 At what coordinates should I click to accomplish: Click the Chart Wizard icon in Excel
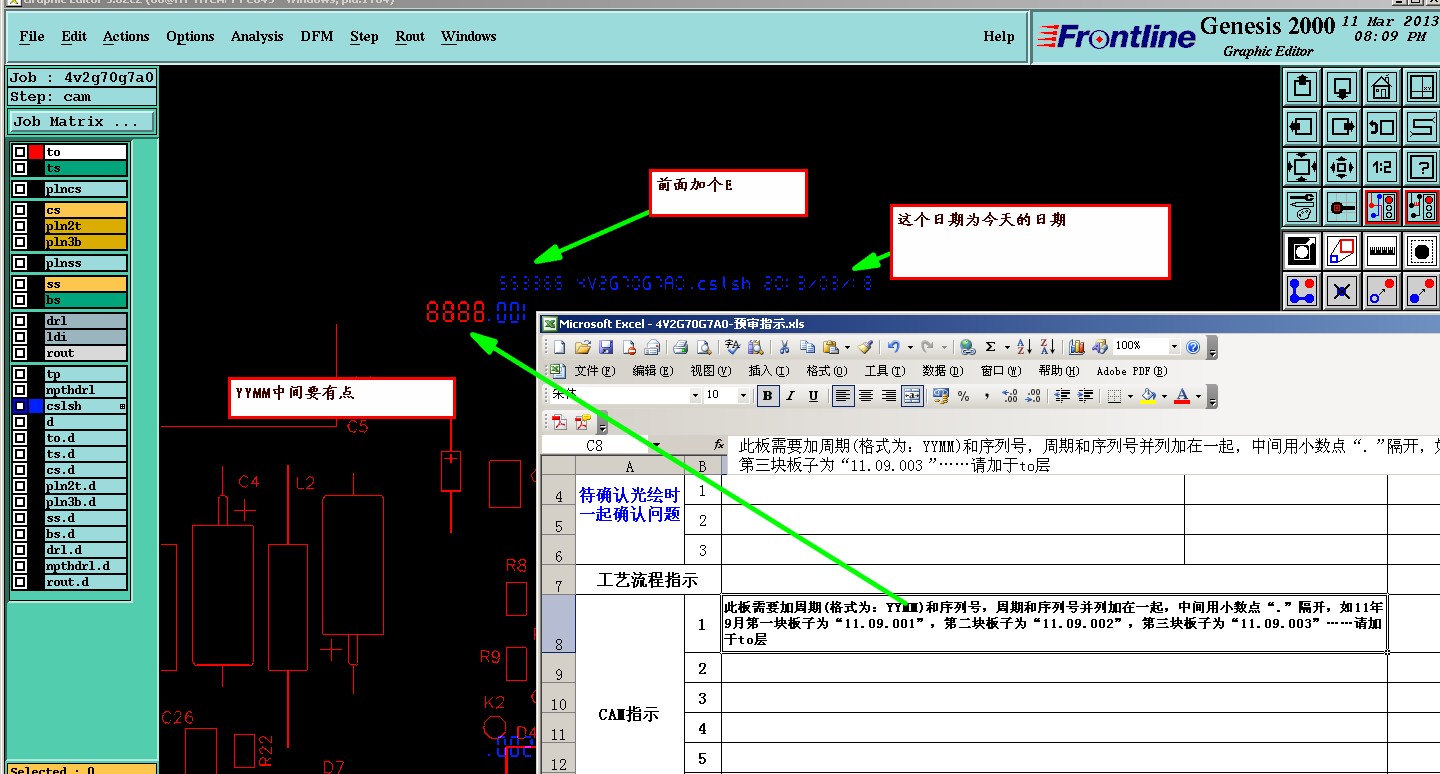[x=1077, y=347]
